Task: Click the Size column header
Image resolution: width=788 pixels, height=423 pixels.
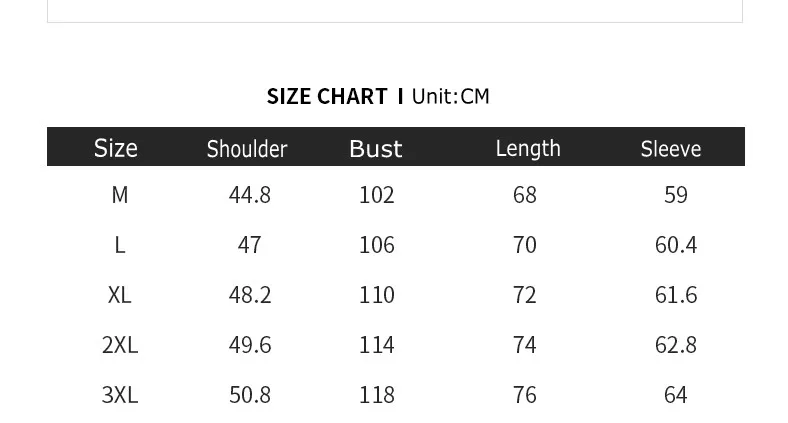Action: 116,149
